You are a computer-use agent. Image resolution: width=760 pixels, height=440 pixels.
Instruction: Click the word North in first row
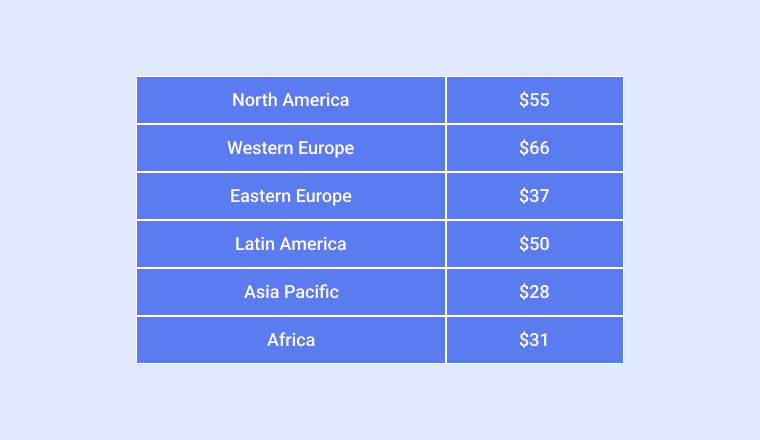(254, 100)
